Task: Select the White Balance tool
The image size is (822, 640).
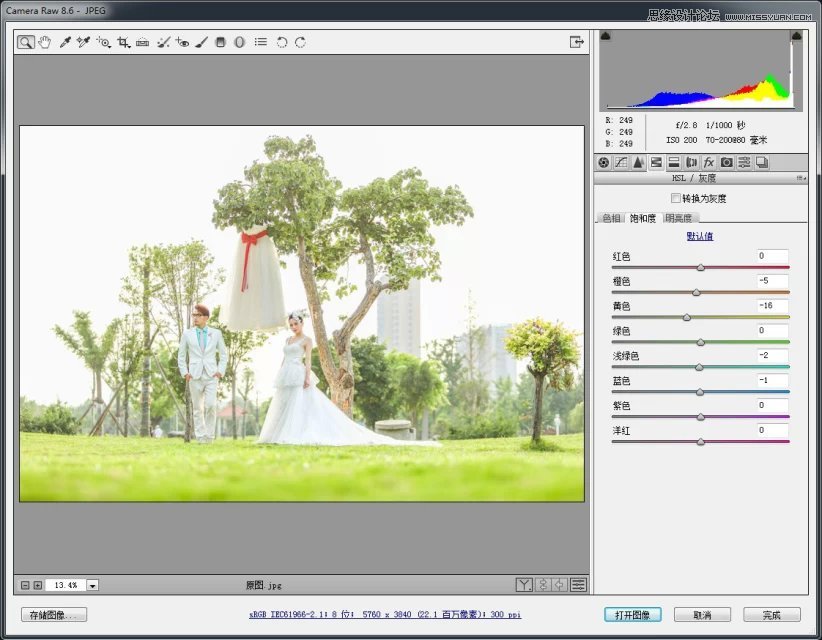Action: point(64,42)
